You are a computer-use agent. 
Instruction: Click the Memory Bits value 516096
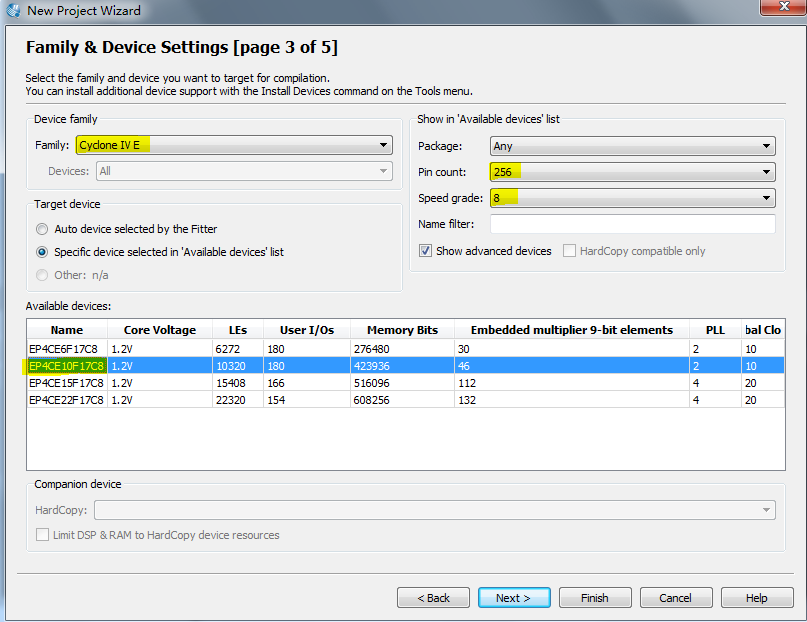[x=372, y=383]
